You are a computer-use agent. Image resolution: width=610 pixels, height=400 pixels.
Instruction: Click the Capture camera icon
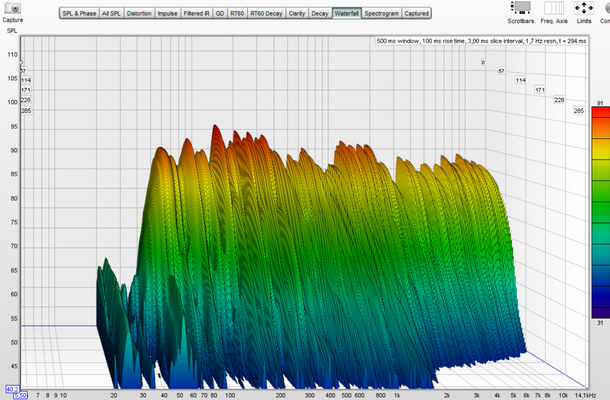click(x=13, y=7)
